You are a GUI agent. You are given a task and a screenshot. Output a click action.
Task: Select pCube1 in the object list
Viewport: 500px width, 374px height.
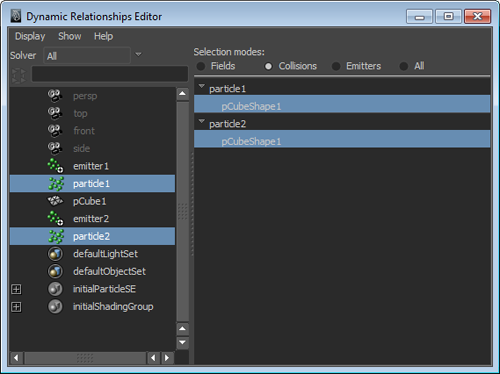90,201
